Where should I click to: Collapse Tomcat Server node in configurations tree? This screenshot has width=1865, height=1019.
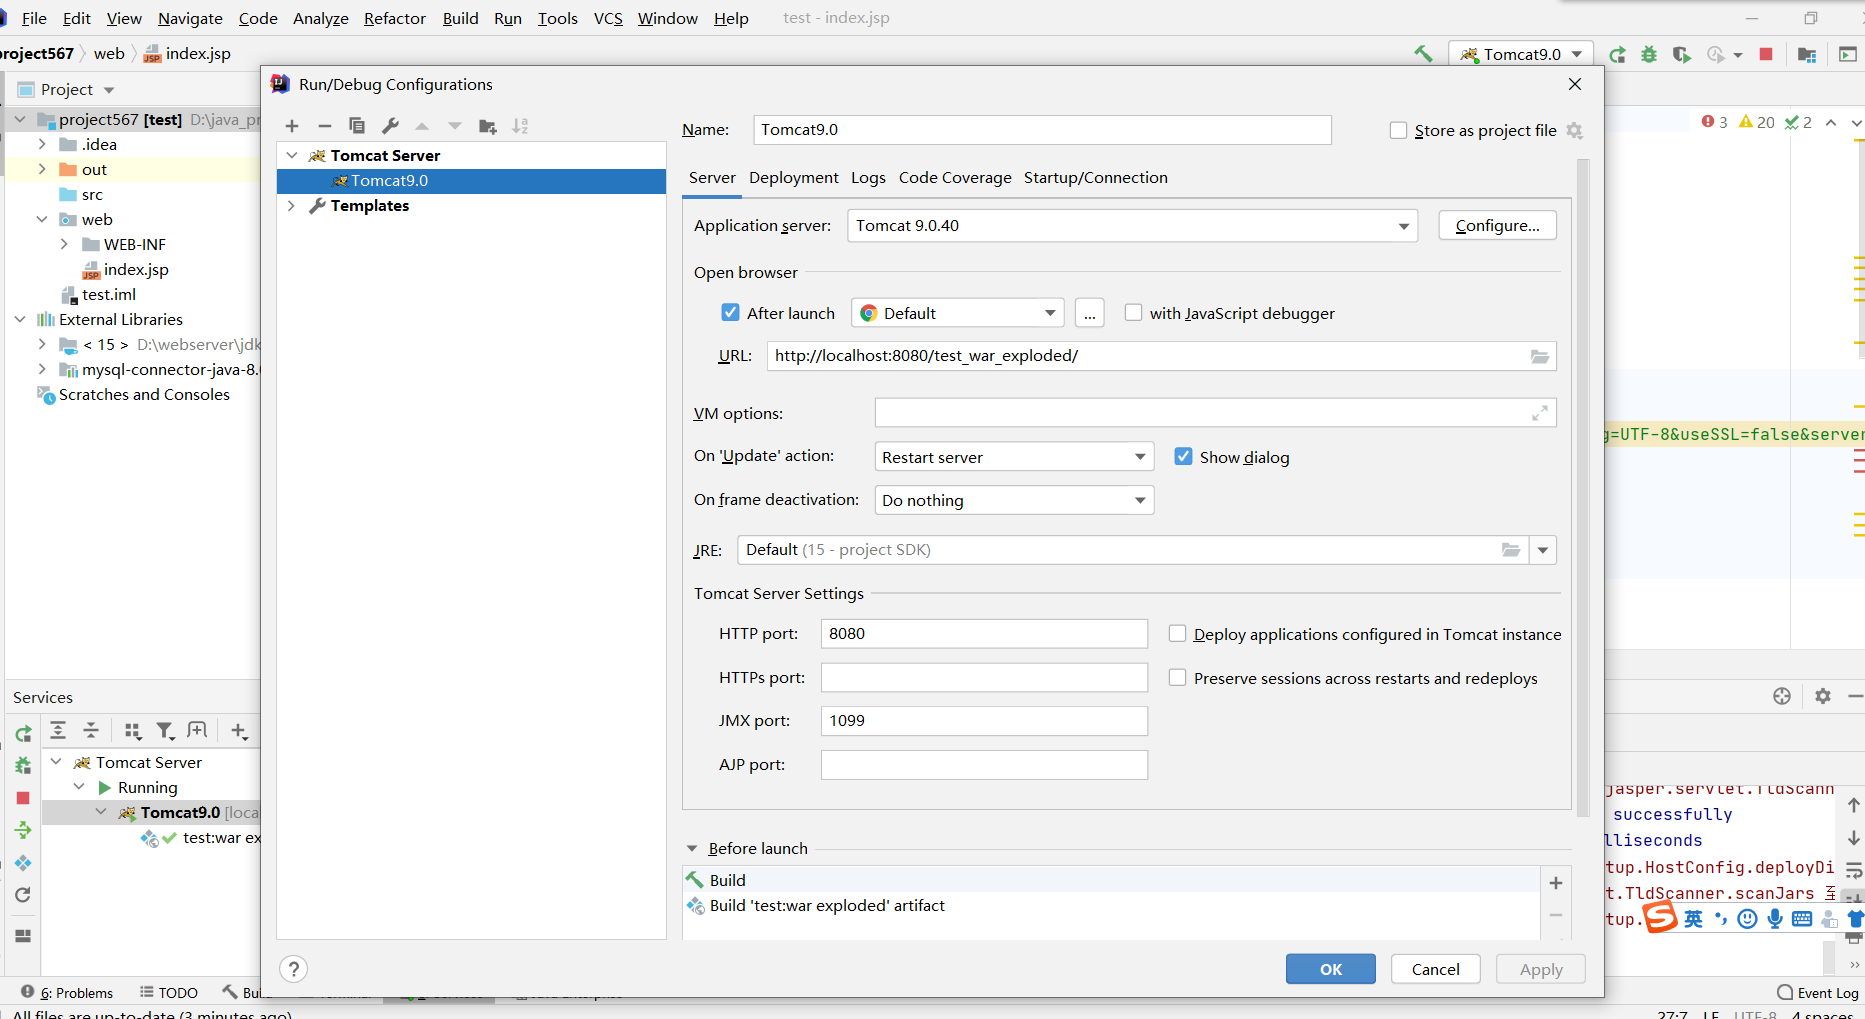(x=291, y=156)
